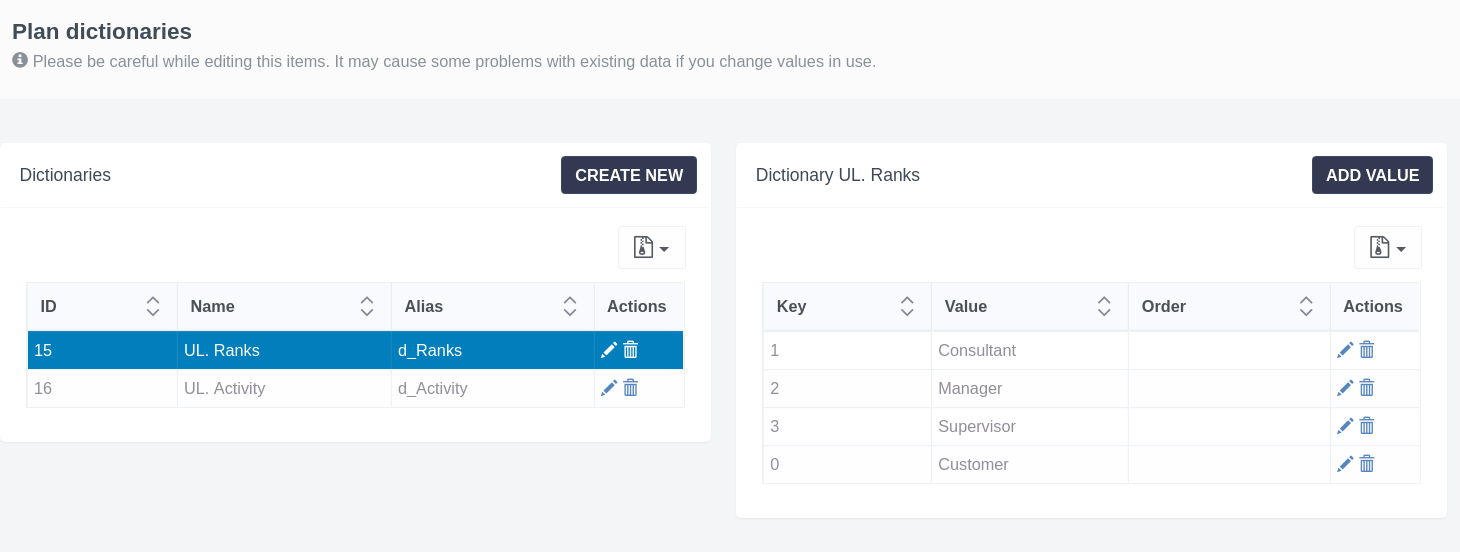Edit the Supervisor value row
The image size is (1460, 552).
click(x=1345, y=426)
